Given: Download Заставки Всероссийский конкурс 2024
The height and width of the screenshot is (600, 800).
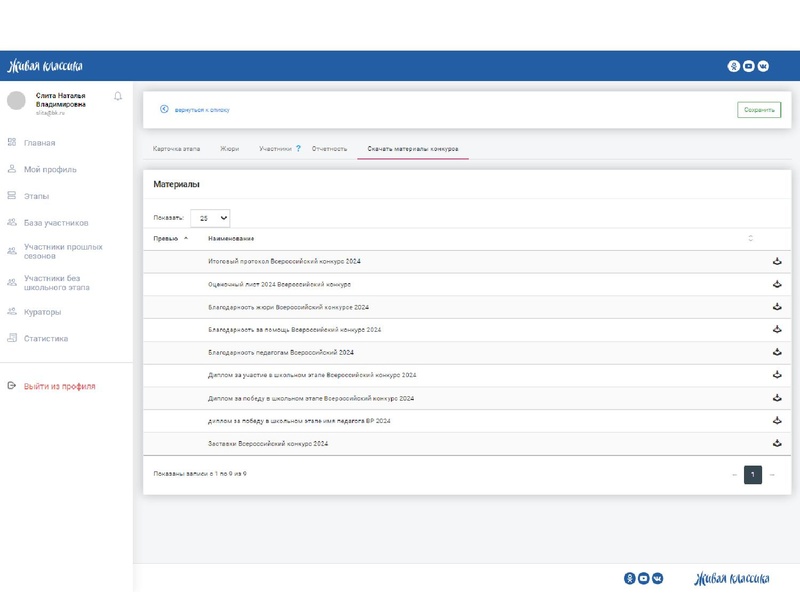Looking at the screenshot, I should pyautogui.click(x=777, y=443).
